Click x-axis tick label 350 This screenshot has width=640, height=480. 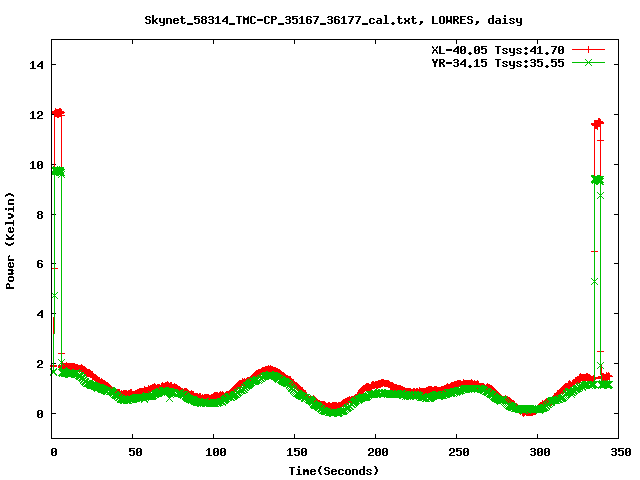click(x=620, y=452)
